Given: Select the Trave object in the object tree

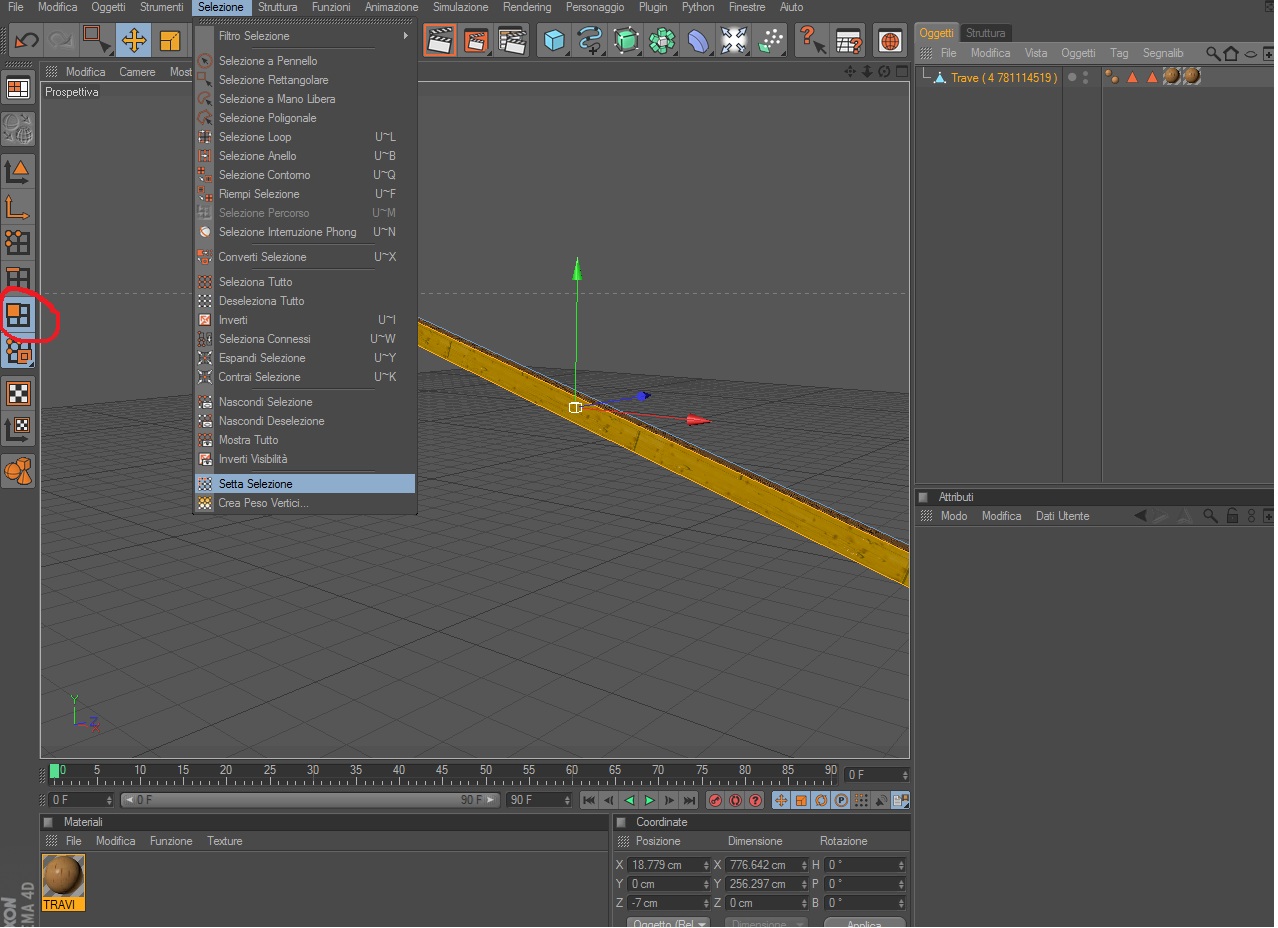Looking at the screenshot, I should click(1004, 77).
